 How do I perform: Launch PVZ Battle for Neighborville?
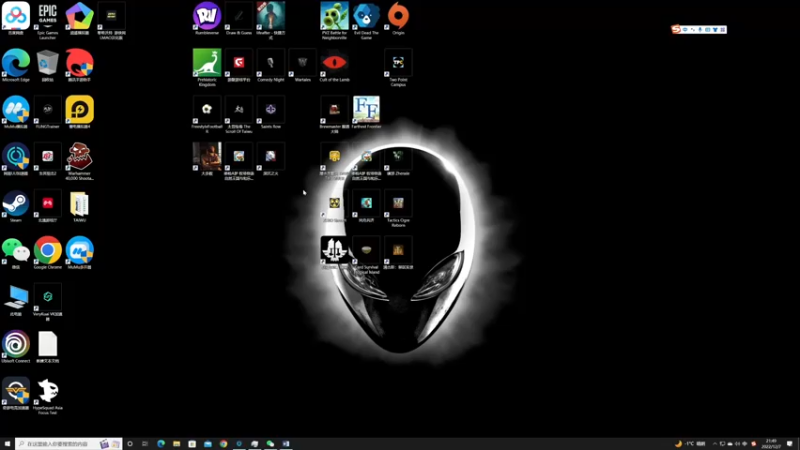click(x=334, y=20)
